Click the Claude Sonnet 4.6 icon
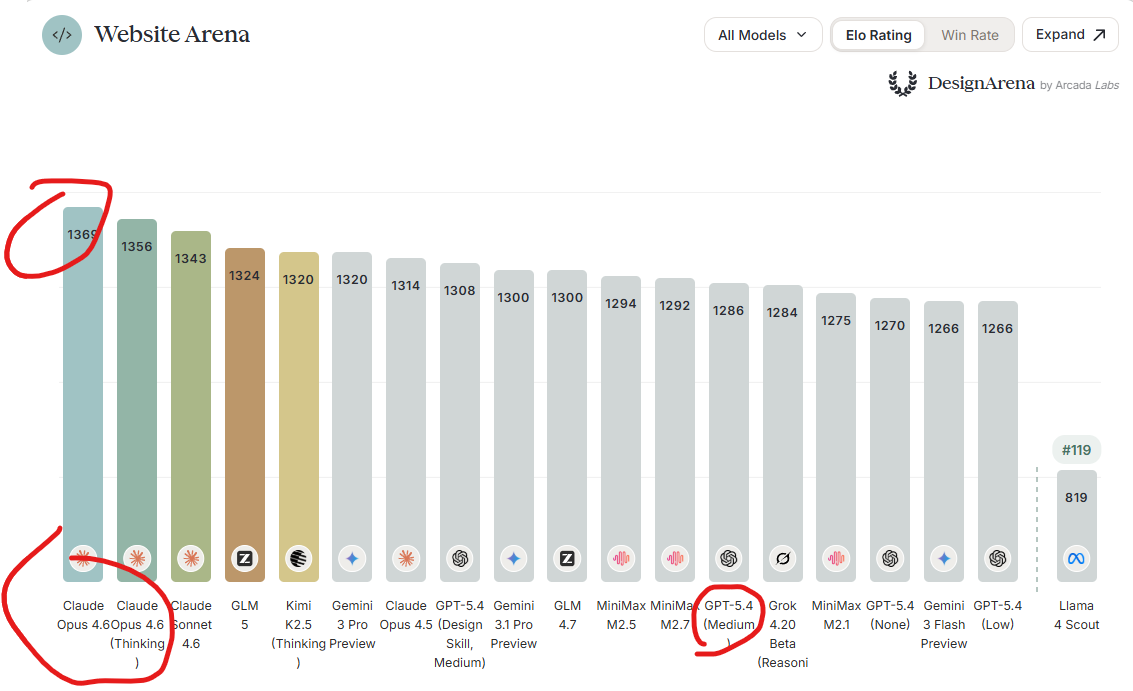Screen dimensions: 1133x691 pyautogui.click(x=191, y=559)
